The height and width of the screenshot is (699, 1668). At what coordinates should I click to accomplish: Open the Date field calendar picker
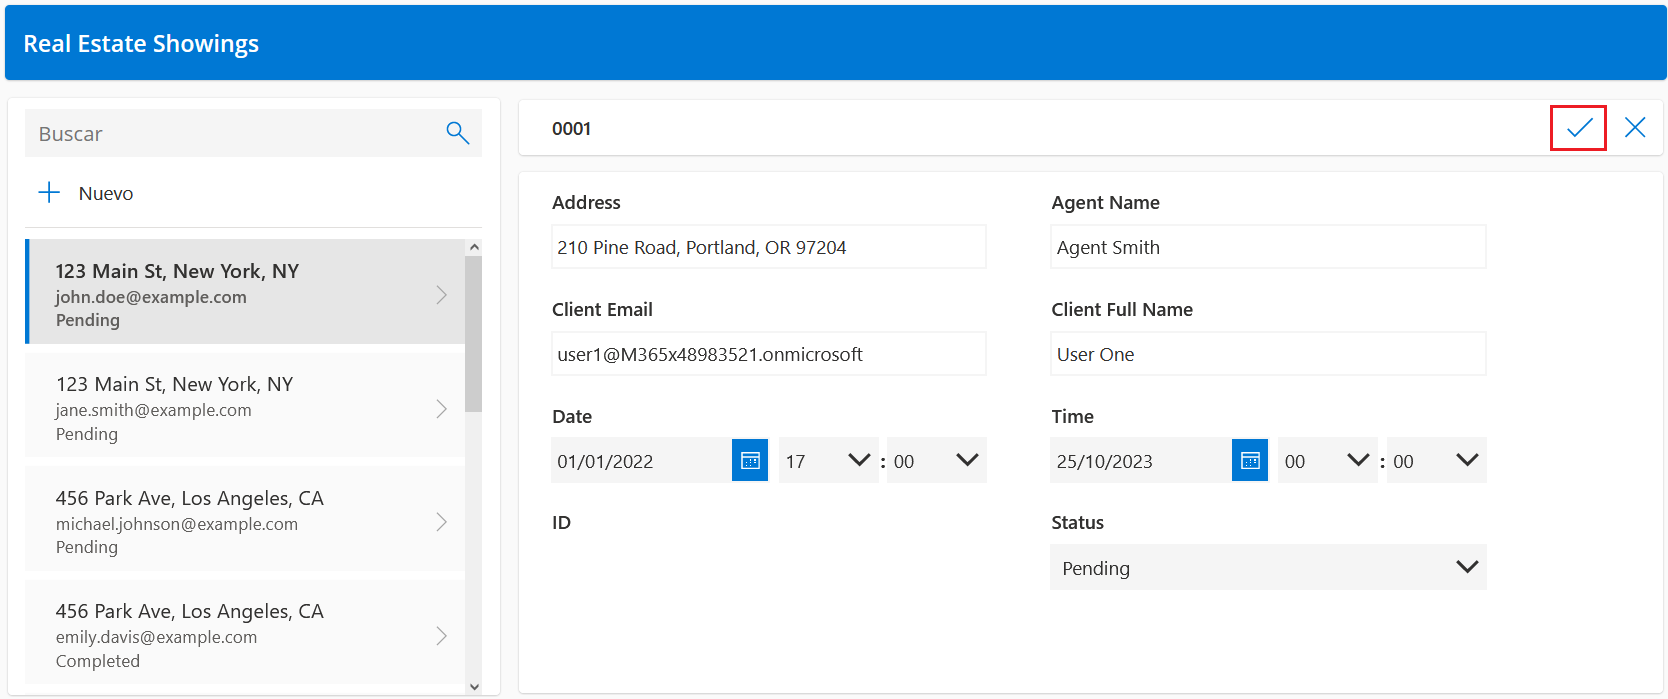tap(750, 461)
